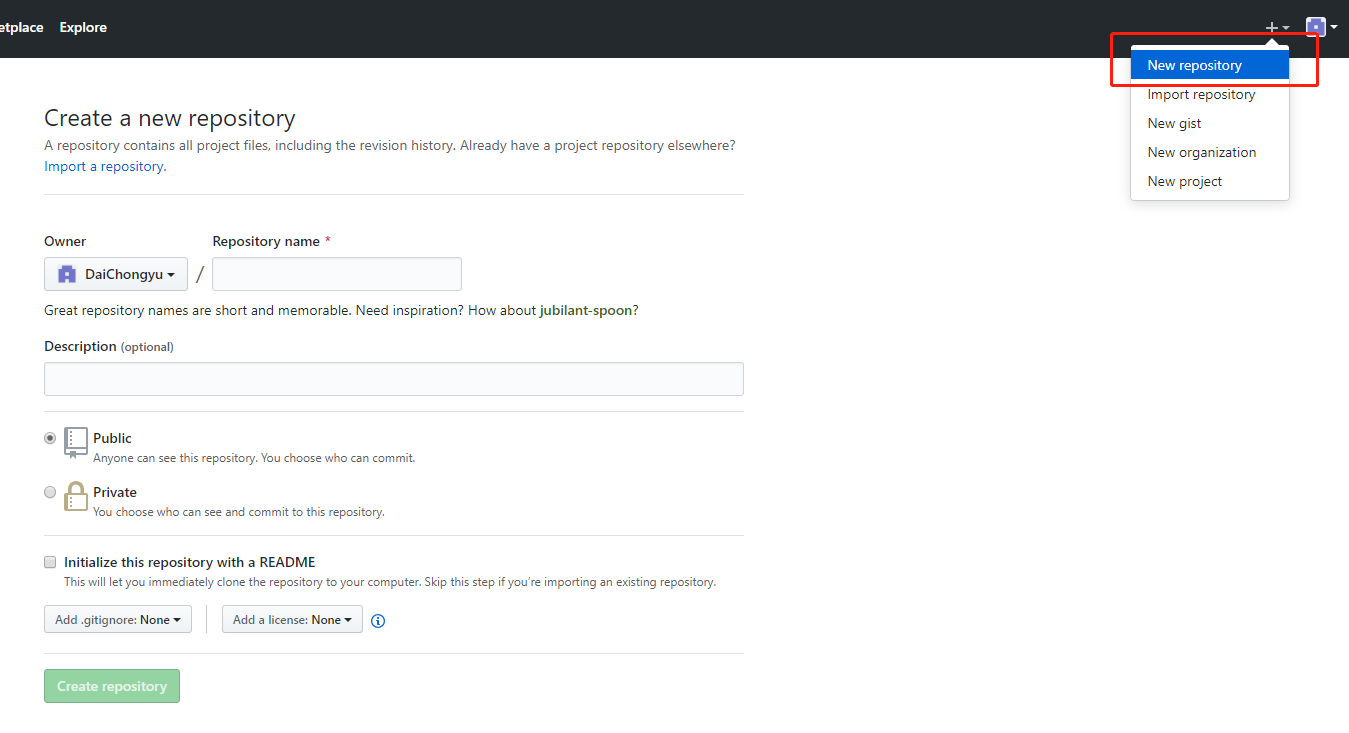
Task: Choose New repository from the menu
Action: coord(1210,65)
